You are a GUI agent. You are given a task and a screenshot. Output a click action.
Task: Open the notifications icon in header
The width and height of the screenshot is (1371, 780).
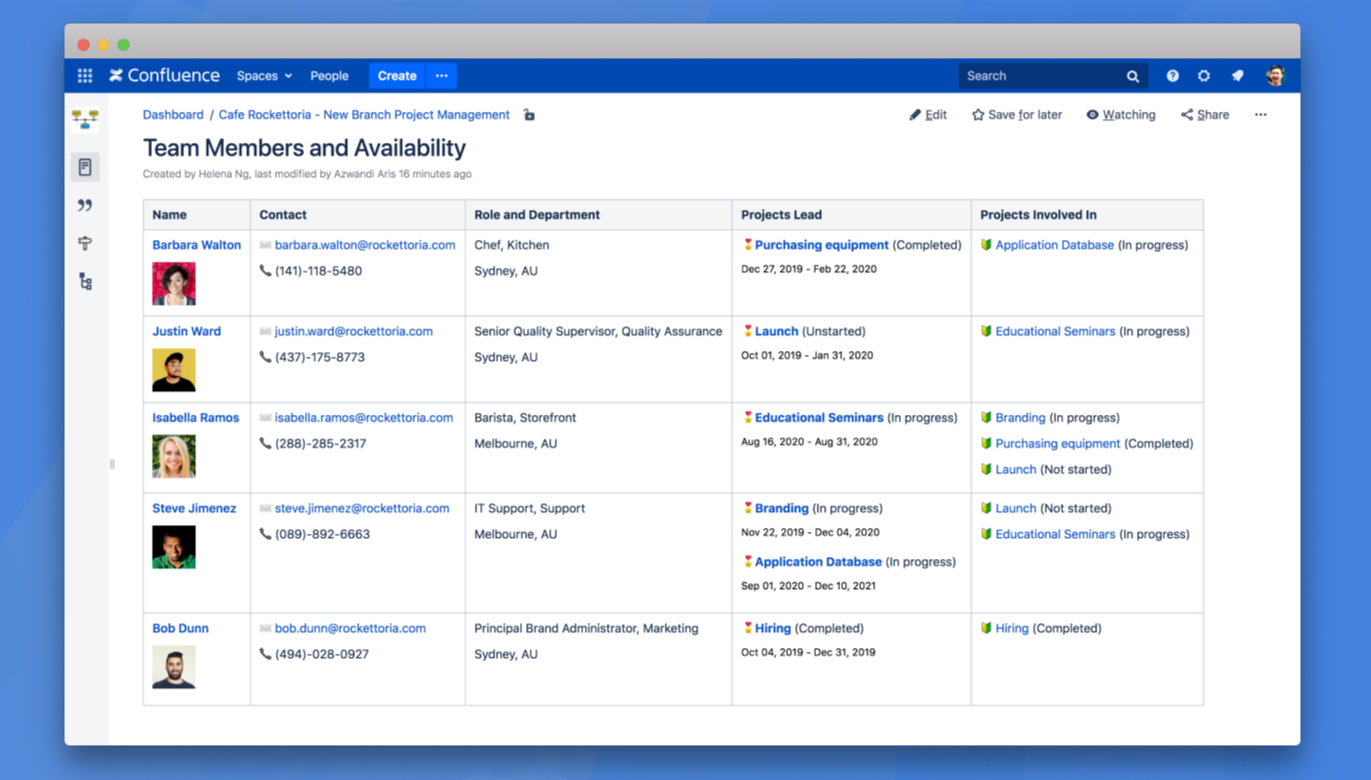[x=1237, y=76]
